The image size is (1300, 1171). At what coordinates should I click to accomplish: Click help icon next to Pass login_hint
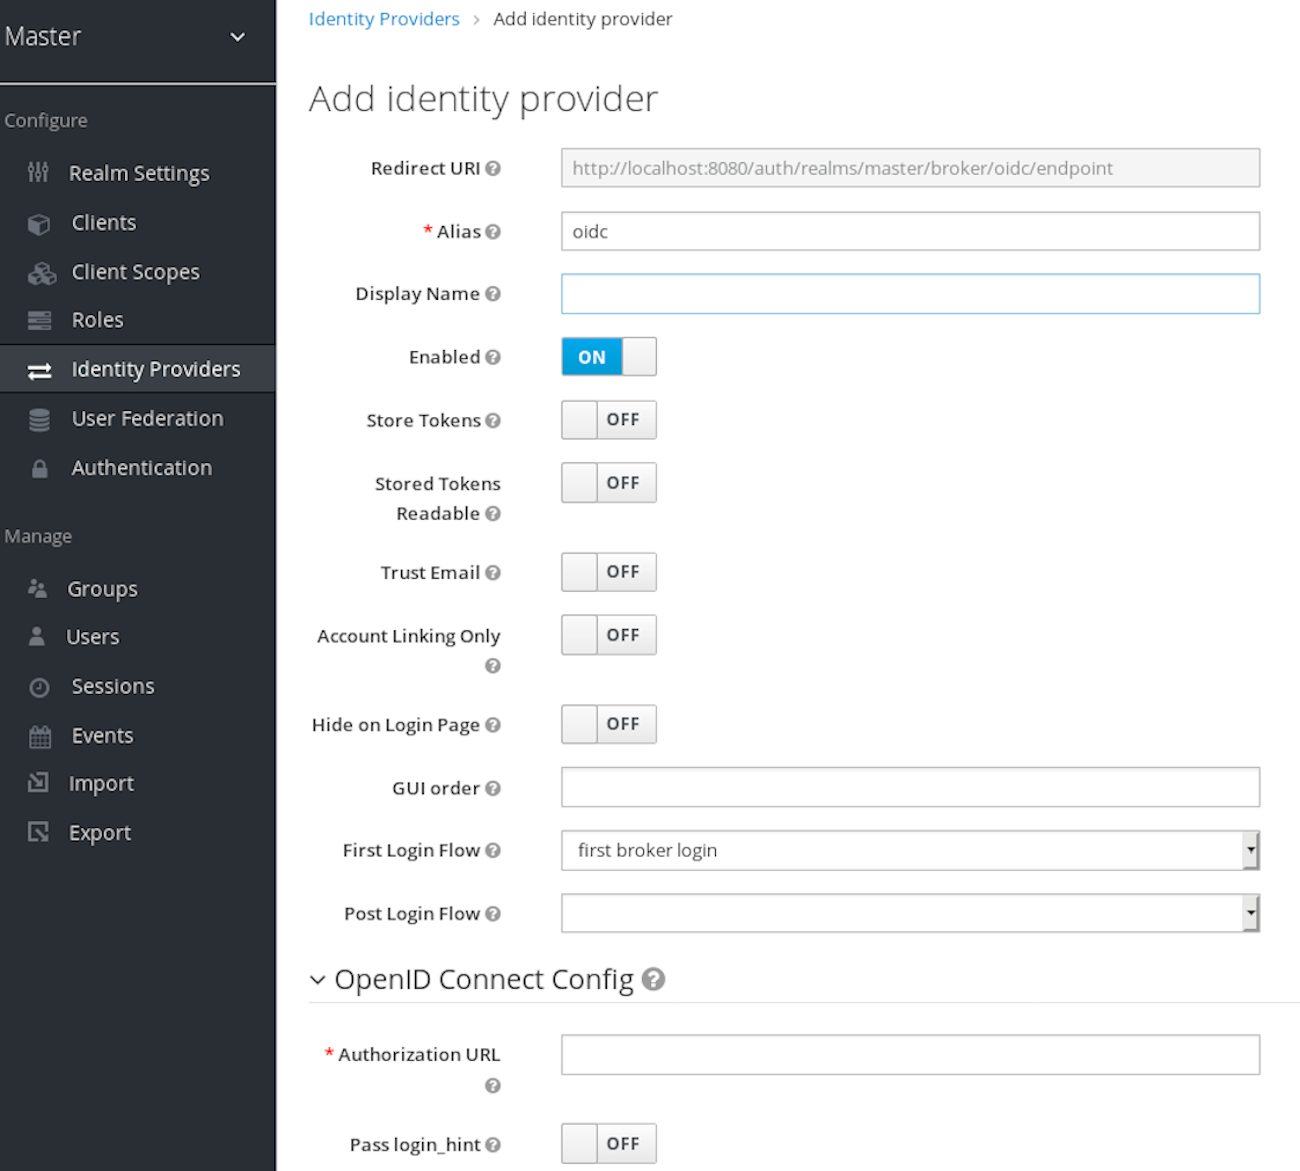pos(493,1145)
